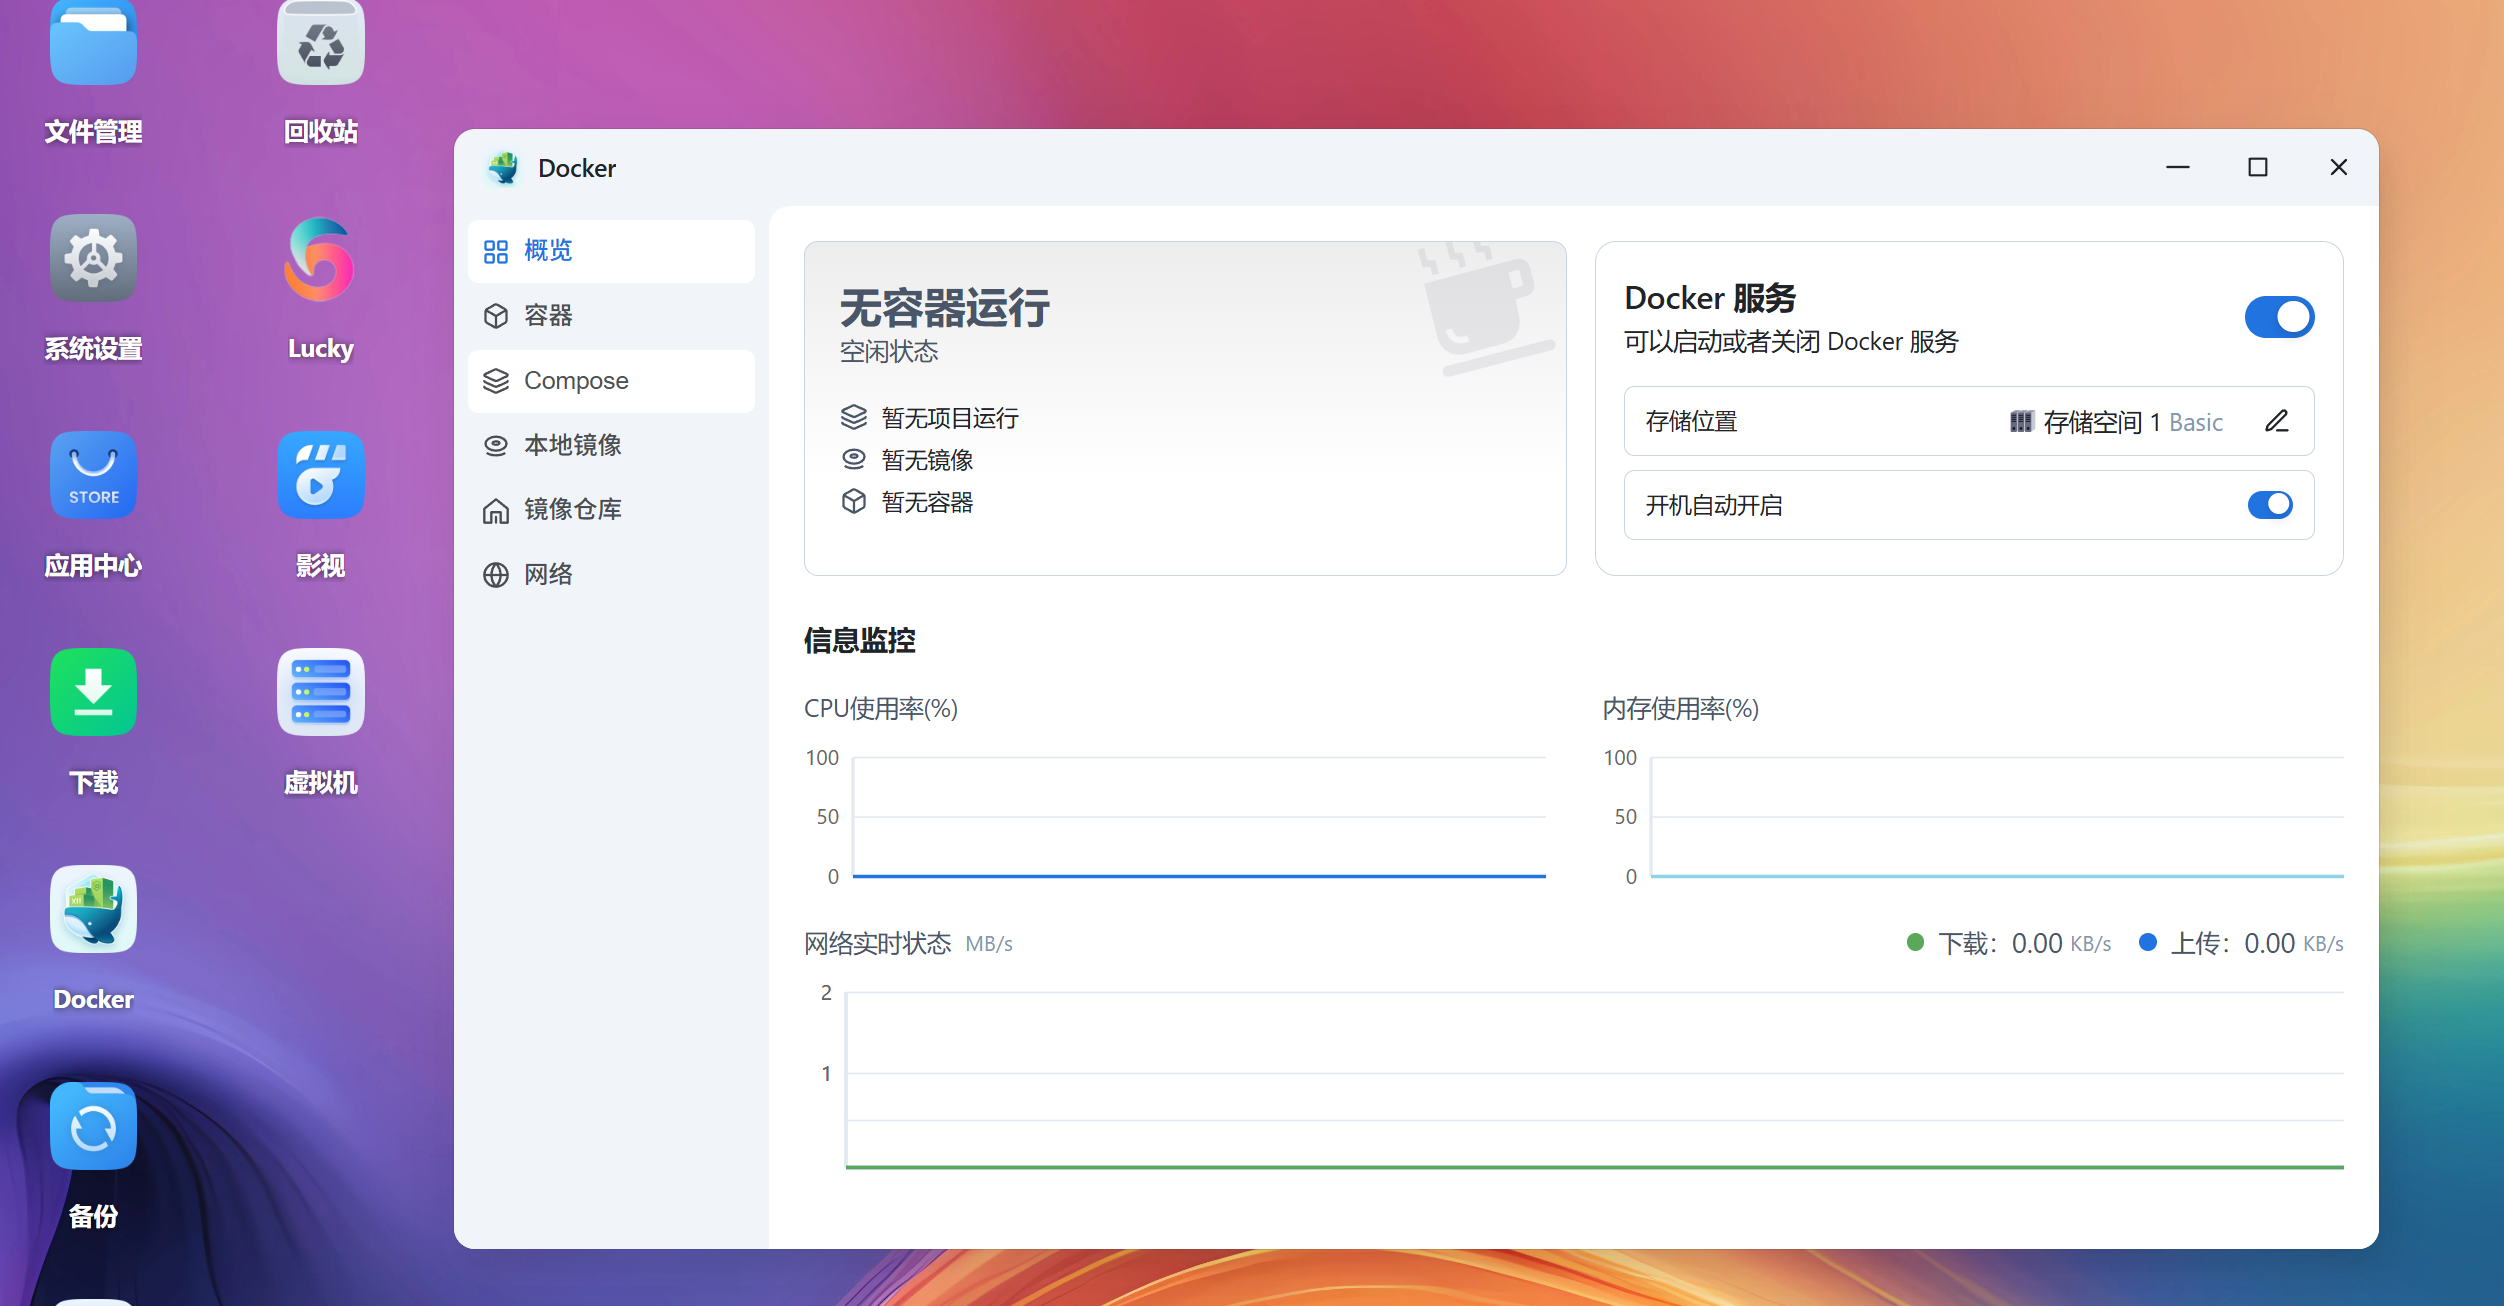Disable the 开机自动开启 autostart switch

click(2269, 505)
